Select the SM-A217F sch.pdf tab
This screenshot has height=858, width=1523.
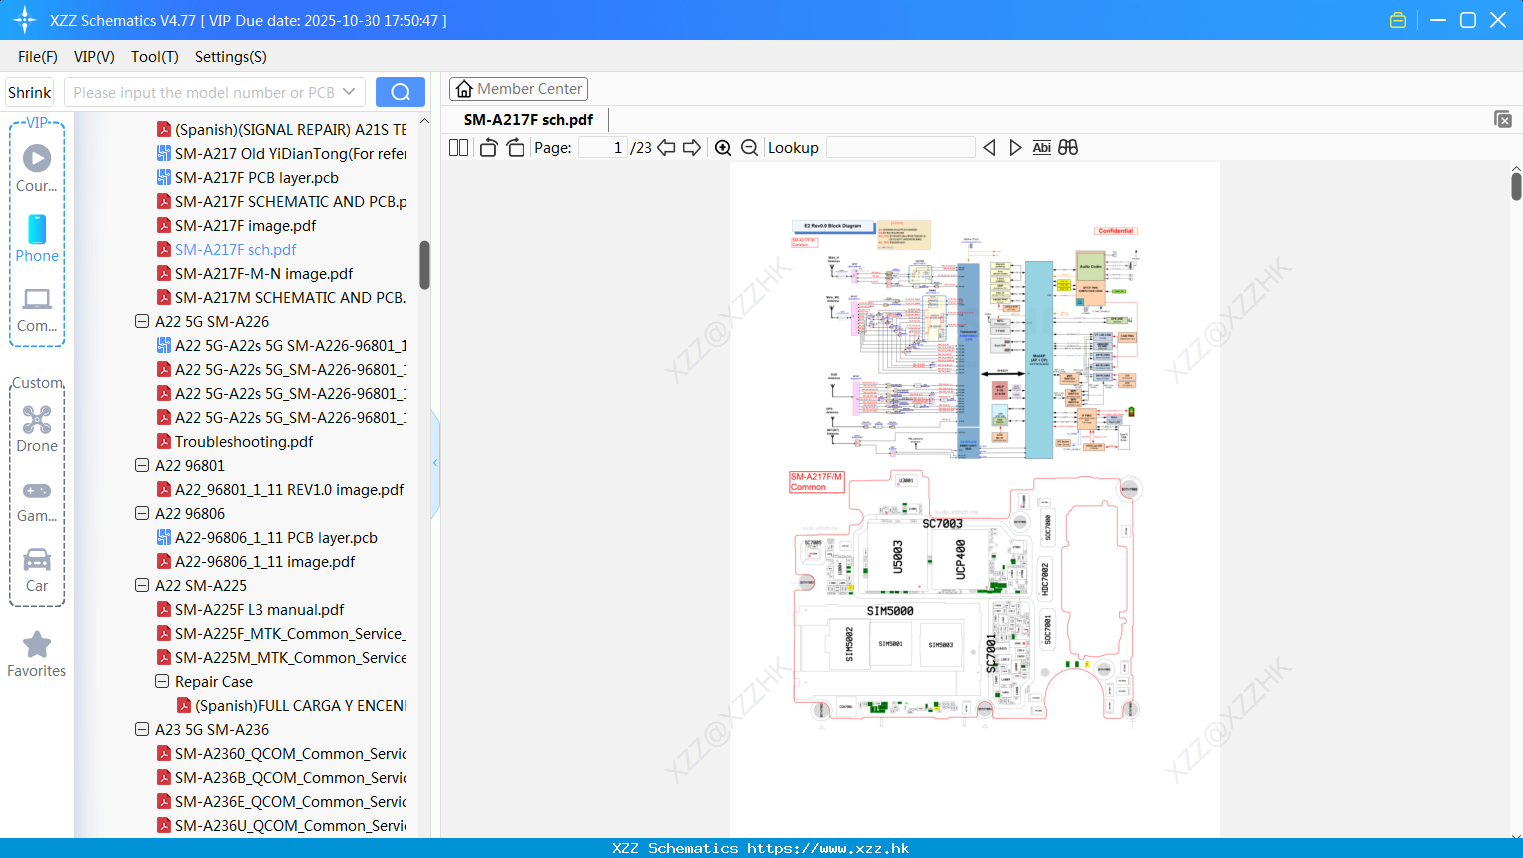click(x=528, y=119)
